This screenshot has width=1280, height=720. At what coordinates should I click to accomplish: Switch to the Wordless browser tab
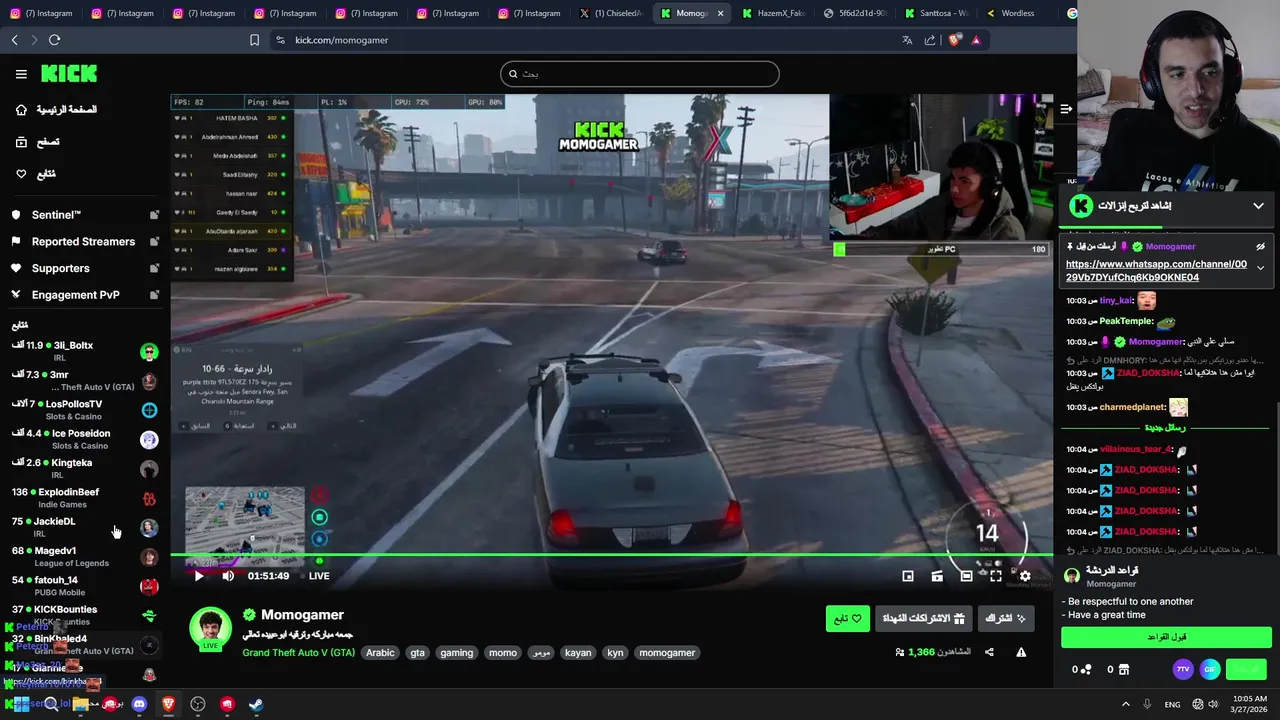(1017, 13)
